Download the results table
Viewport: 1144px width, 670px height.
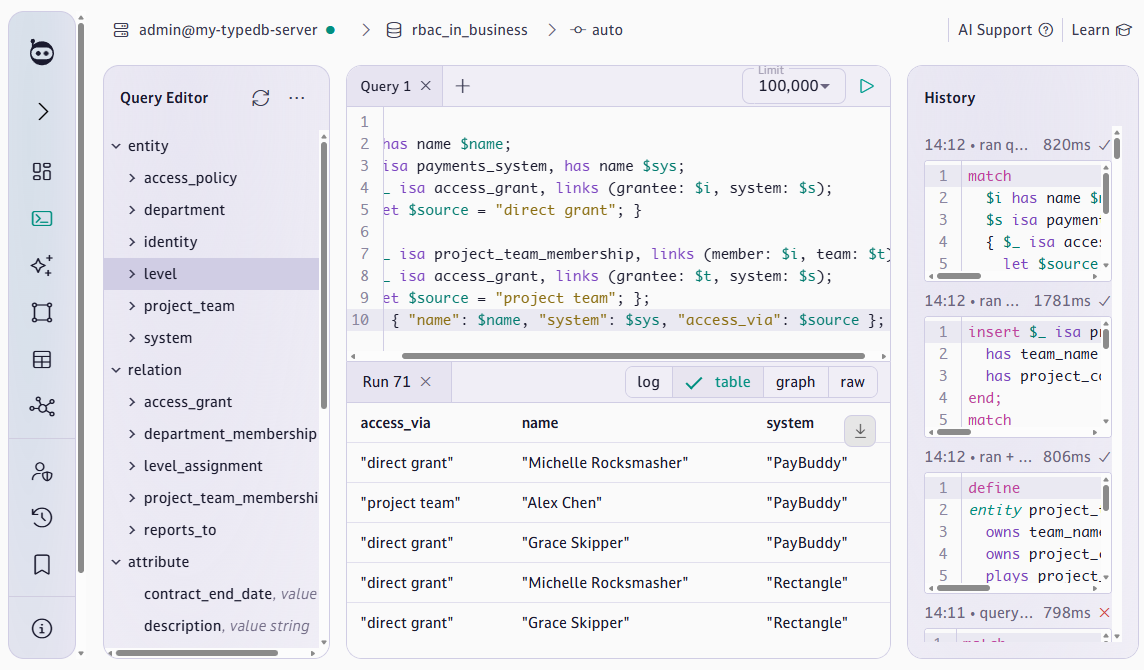pyautogui.click(x=859, y=431)
